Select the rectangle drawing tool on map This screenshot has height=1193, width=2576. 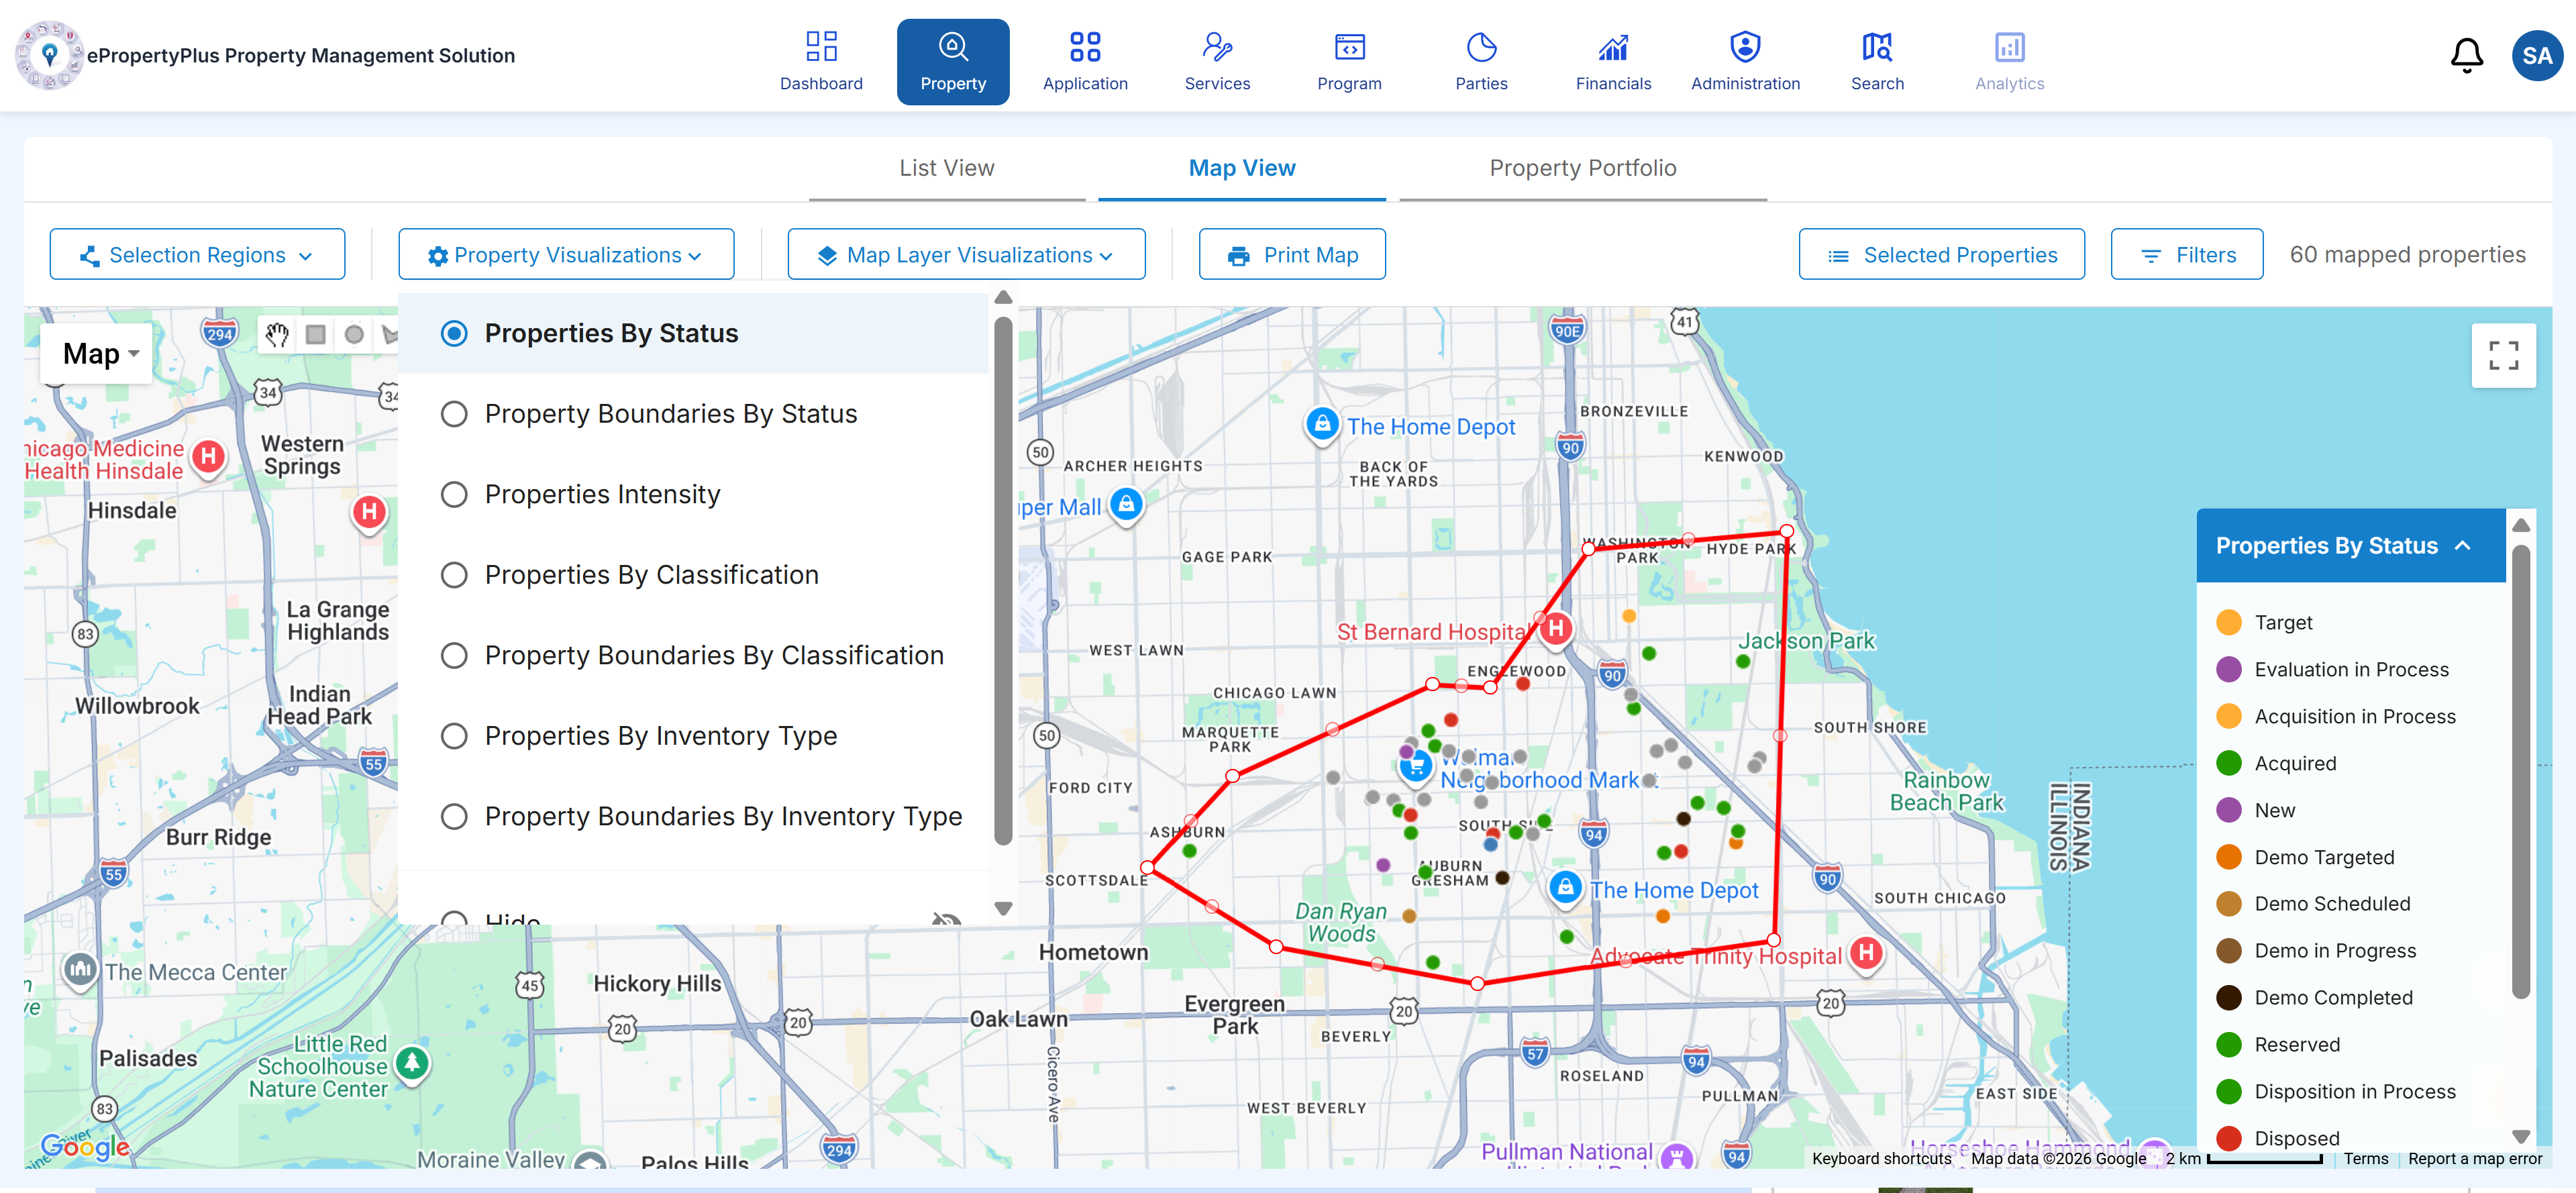[316, 335]
